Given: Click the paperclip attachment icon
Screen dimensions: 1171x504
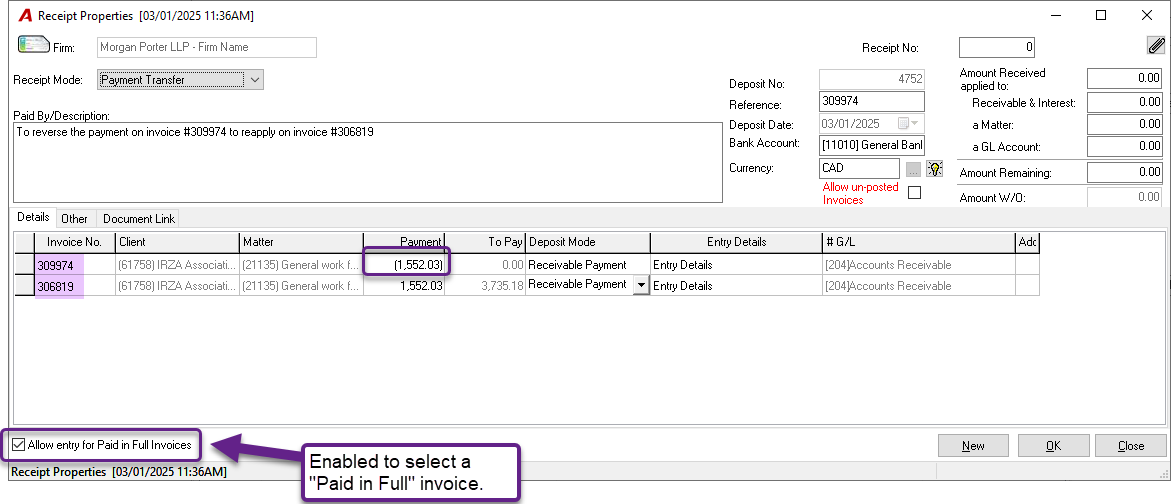Looking at the screenshot, I should click(1156, 46).
